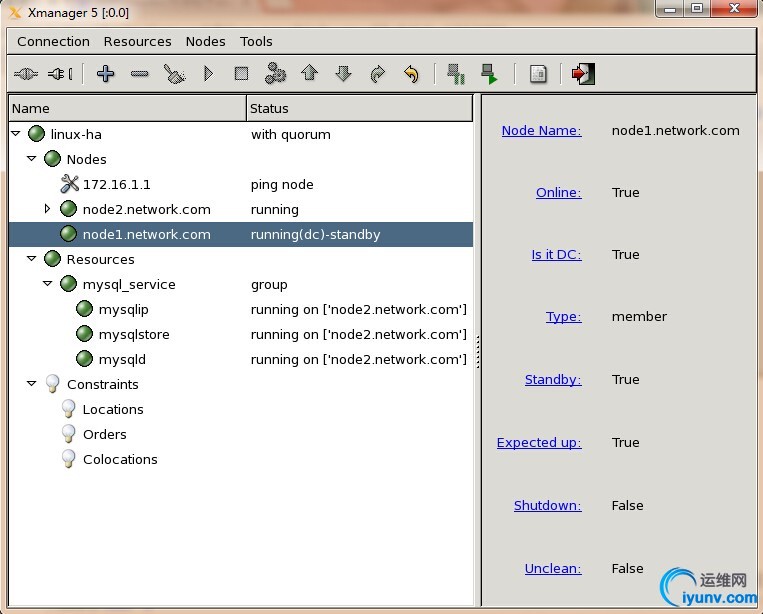The image size is (763, 614).
Task: Click the cleanup resource broom icon
Action: point(175,74)
